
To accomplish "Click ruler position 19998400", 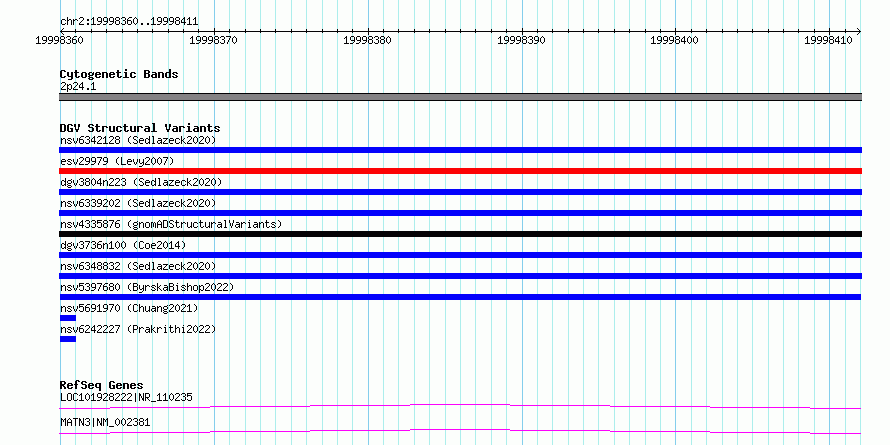I will click(x=675, y=40).
